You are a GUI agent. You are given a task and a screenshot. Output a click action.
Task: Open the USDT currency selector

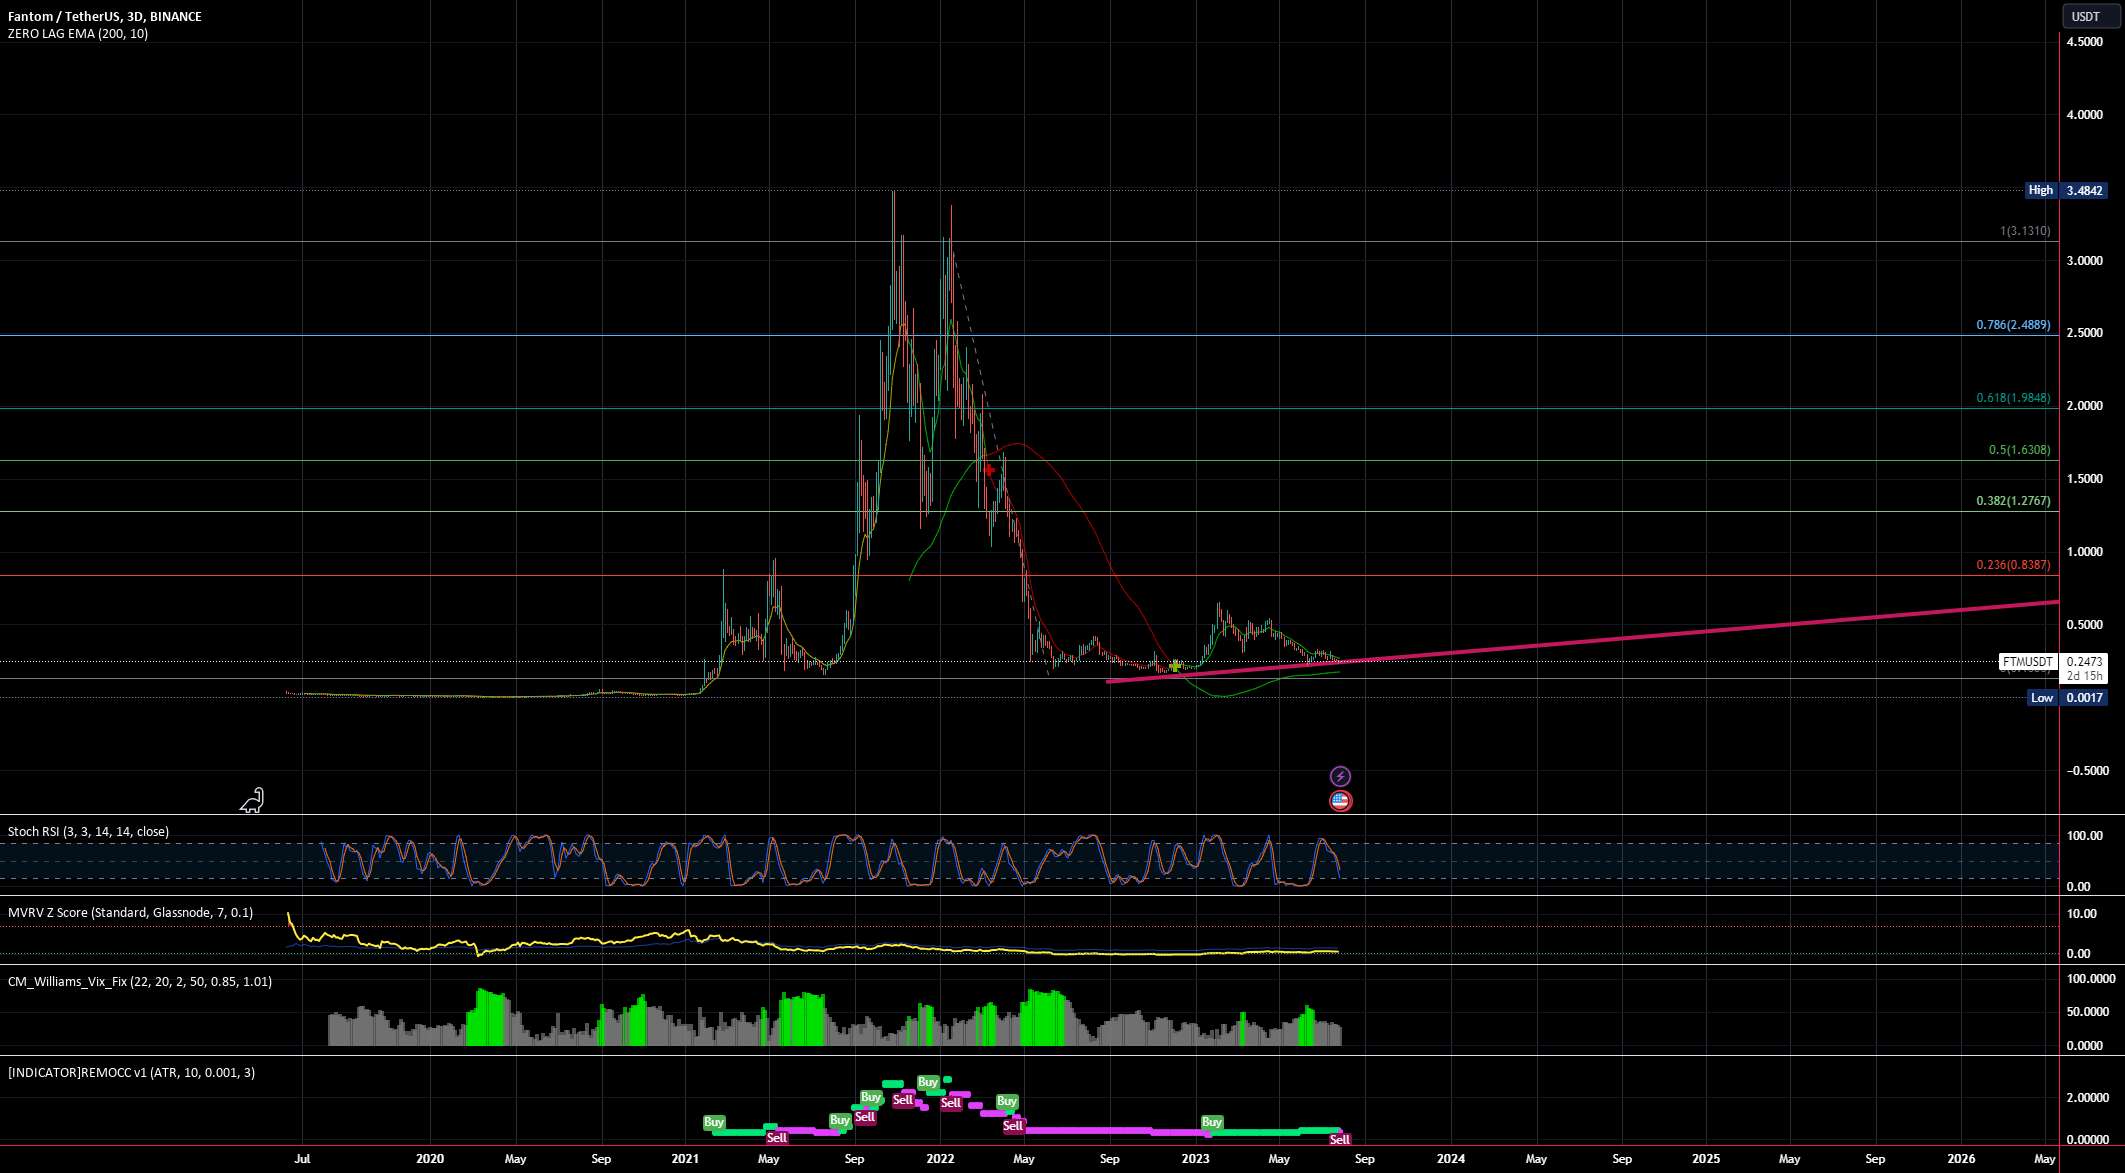2091,16
